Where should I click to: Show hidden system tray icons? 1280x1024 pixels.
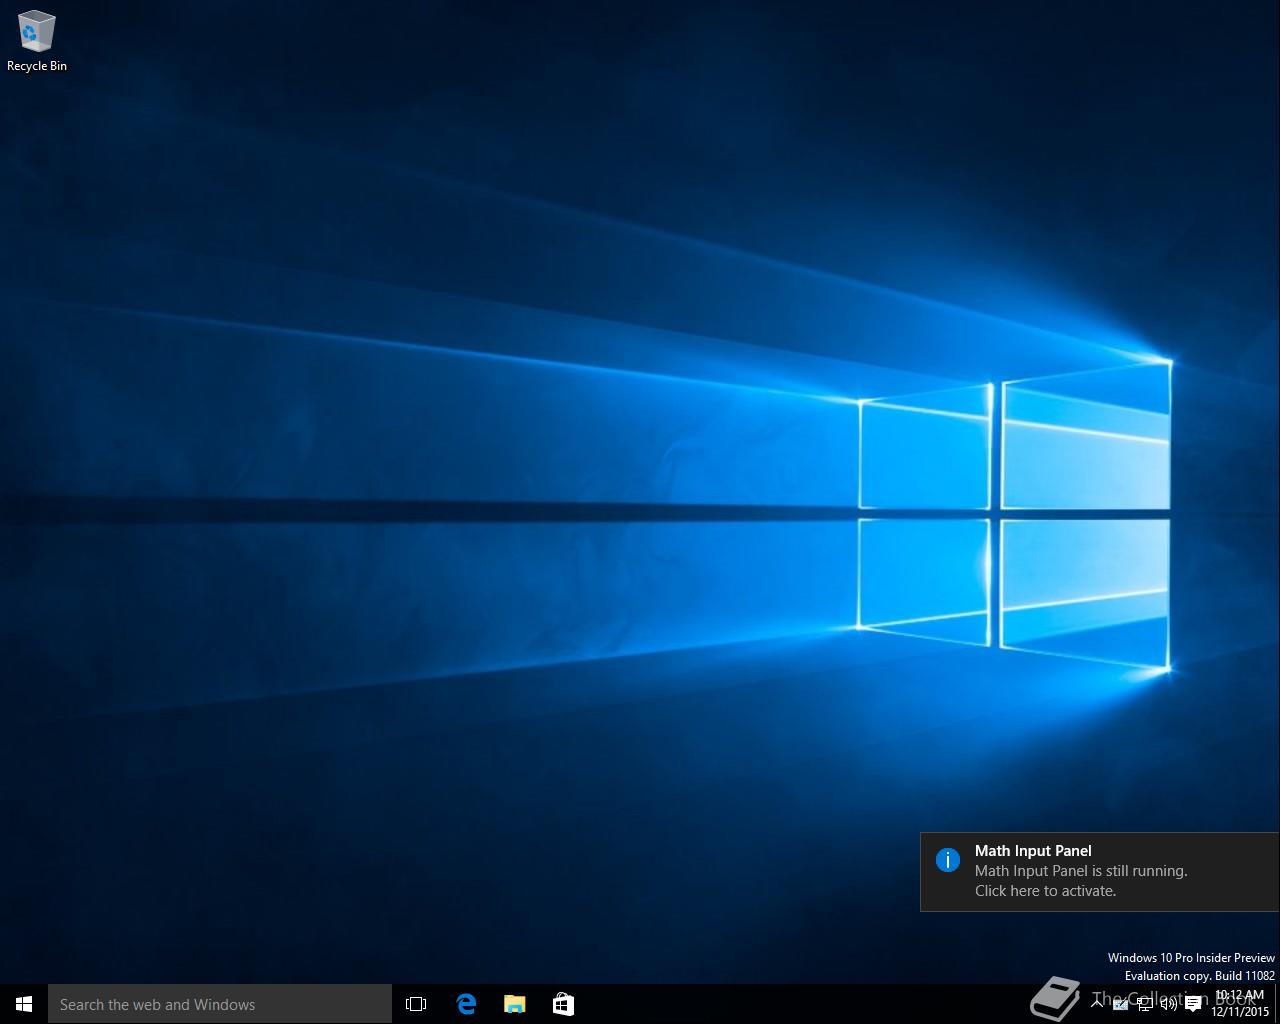pos(1097,1003)
